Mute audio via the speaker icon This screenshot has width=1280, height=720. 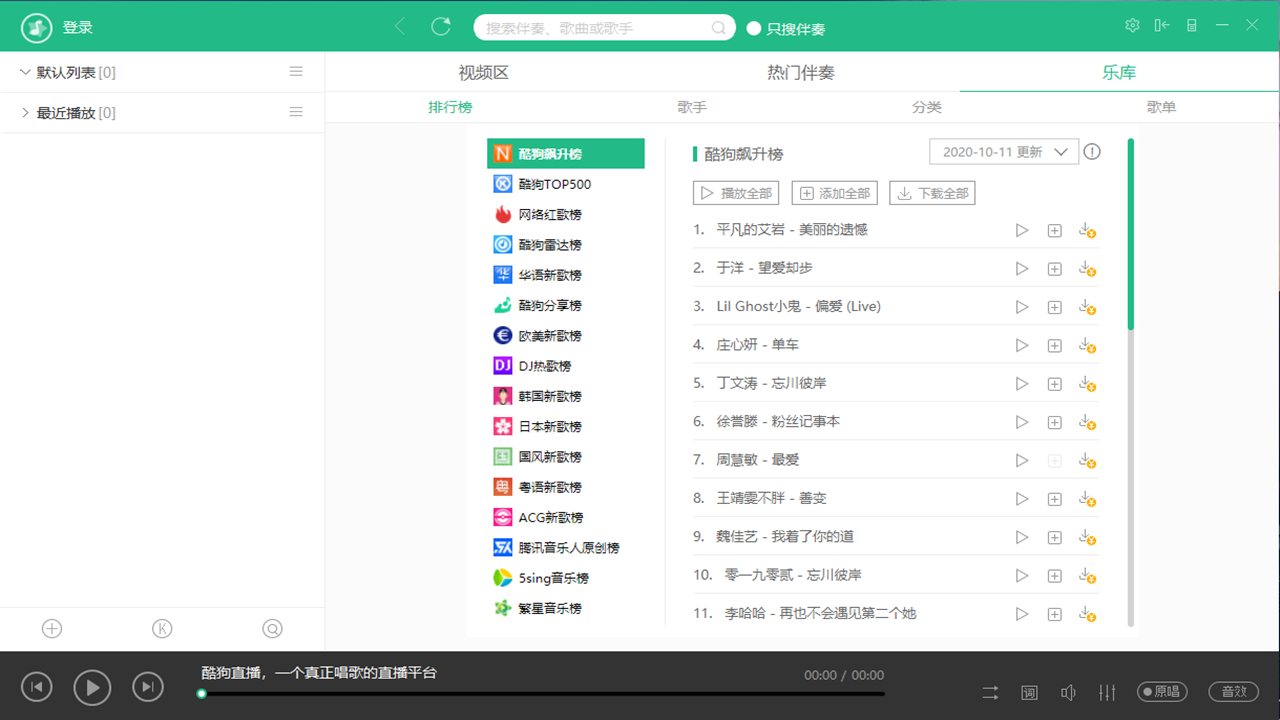click(x=1068, y=692)
